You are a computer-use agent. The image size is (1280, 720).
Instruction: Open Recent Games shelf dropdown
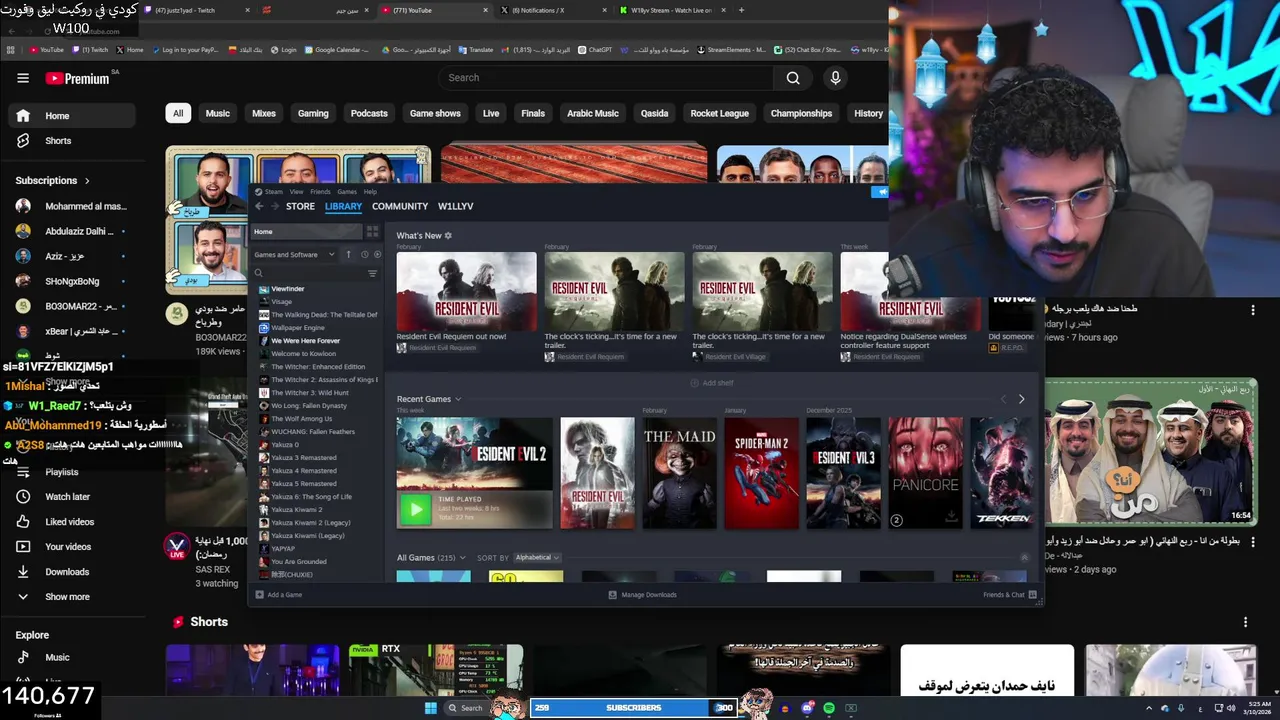coord(458,399)
